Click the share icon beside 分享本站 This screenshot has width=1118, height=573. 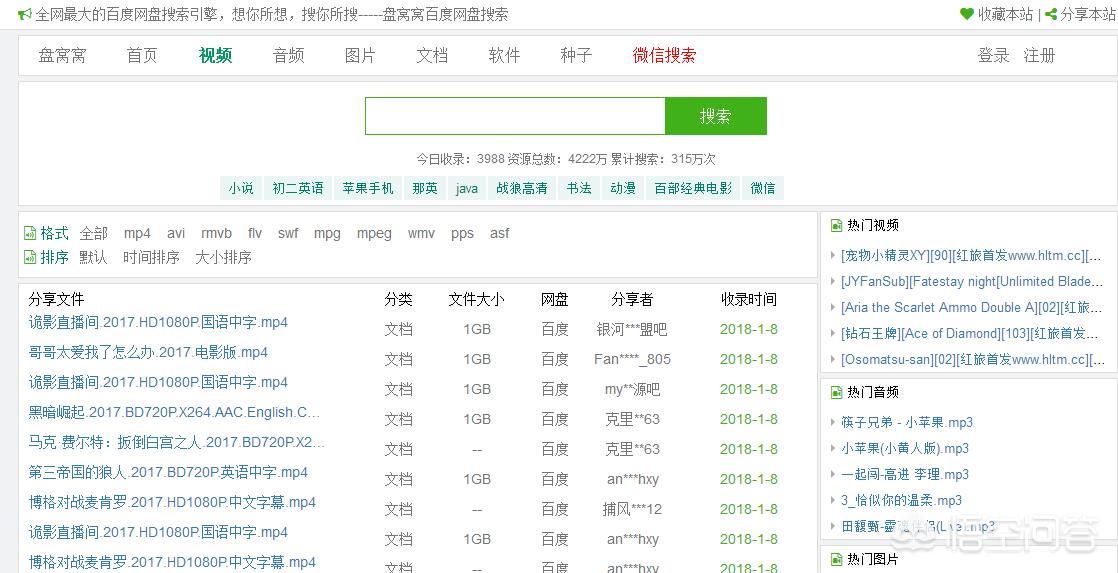[1051, 14]
